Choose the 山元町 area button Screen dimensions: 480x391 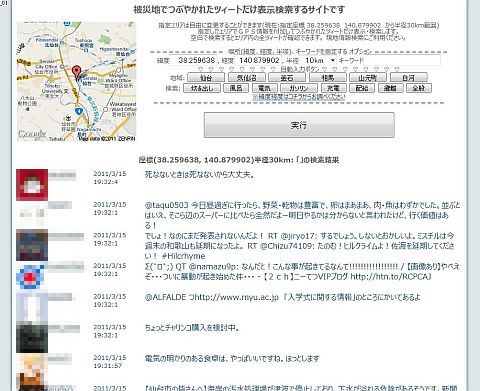pos(368,78)
